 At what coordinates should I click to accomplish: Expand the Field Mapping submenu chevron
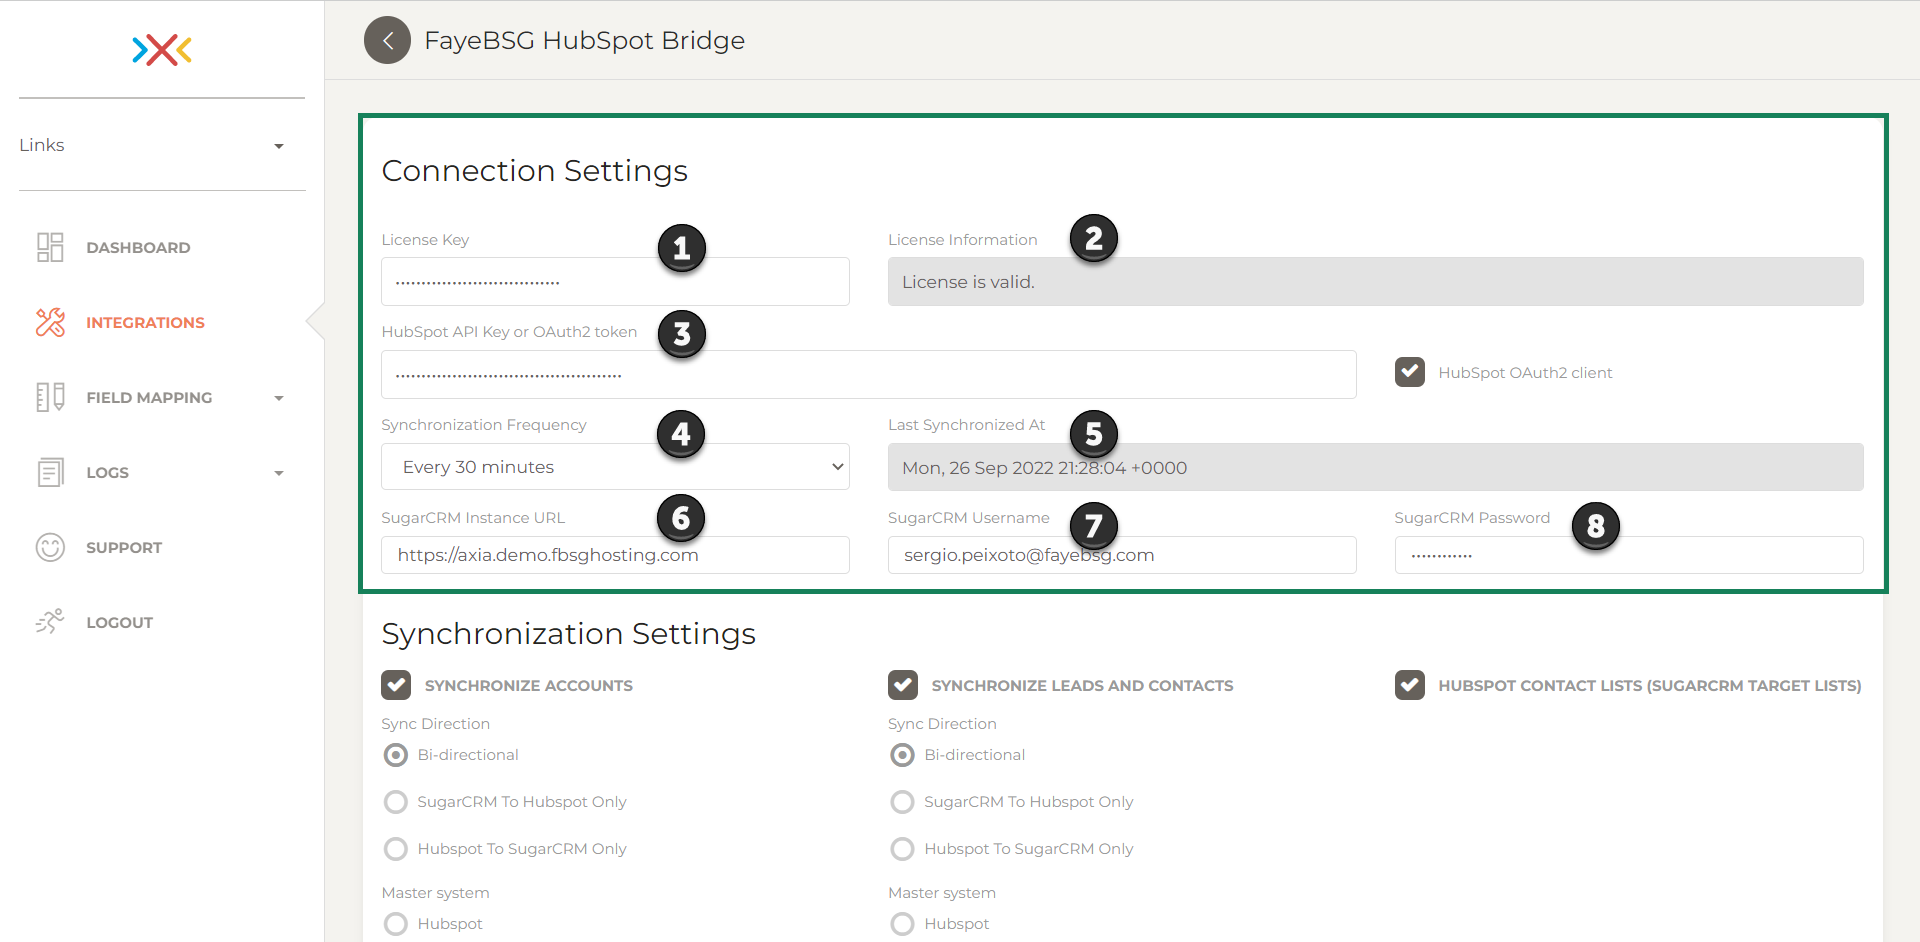tap(278, 397)
